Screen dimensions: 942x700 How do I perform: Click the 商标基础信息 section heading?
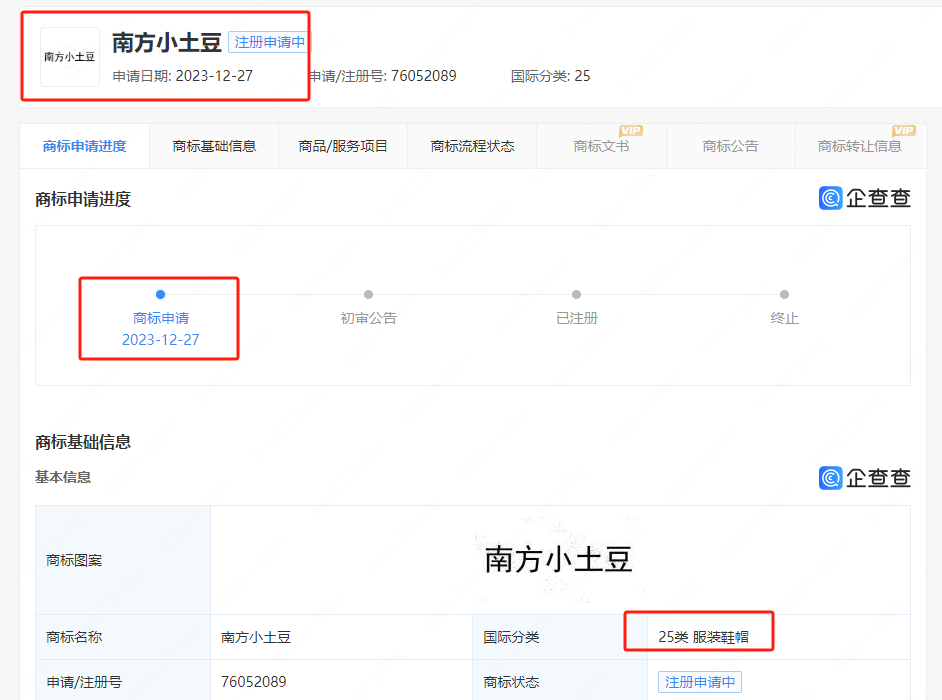click(x=83, y=442)
